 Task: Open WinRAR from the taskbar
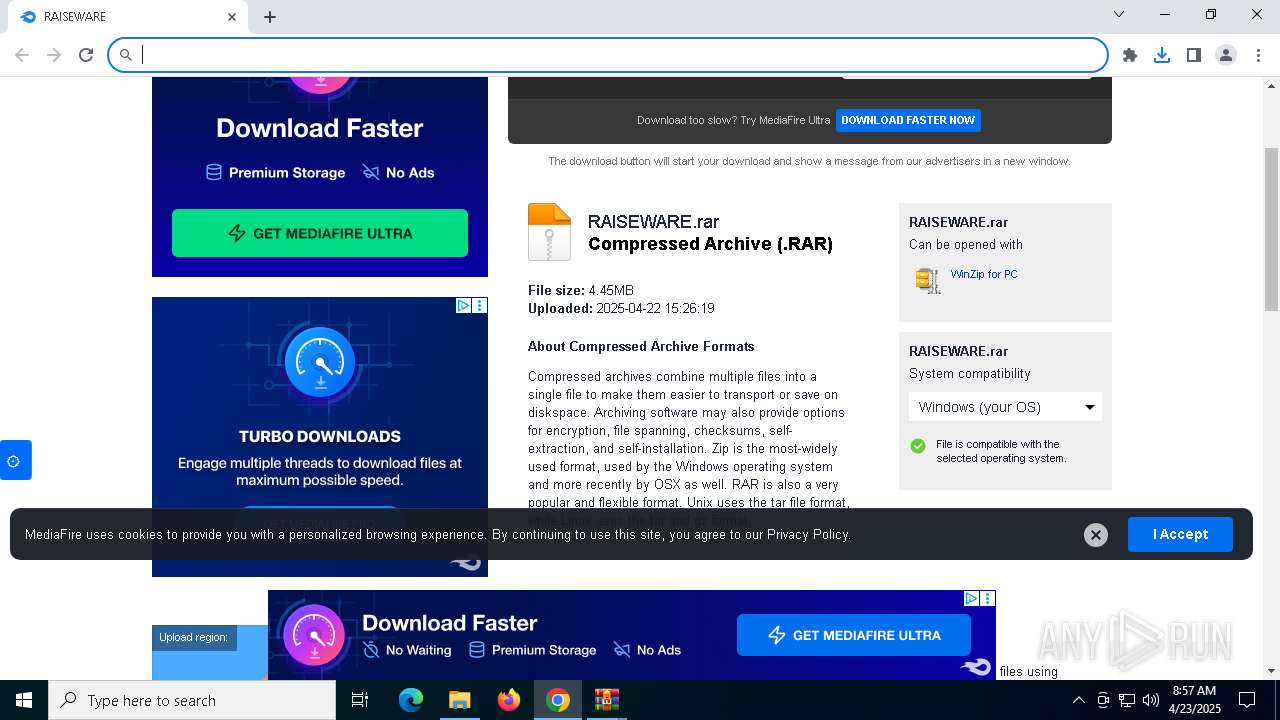tap(607, 700)
